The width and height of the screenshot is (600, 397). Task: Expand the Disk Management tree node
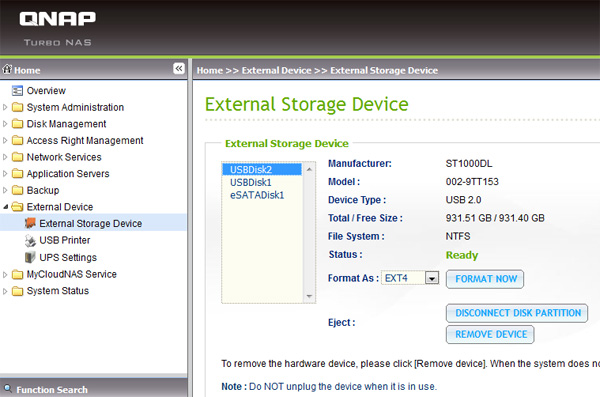click(x=5, y=124)
